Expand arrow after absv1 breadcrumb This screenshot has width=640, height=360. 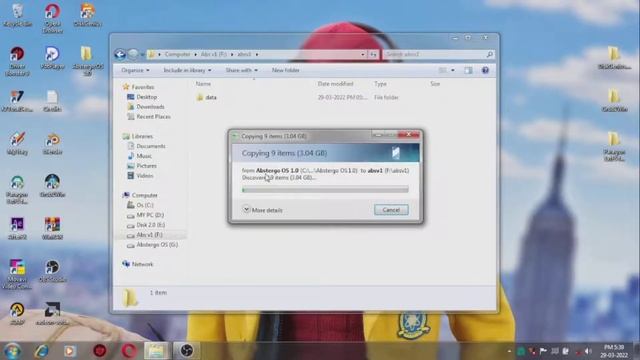click(x=257, y=54)
